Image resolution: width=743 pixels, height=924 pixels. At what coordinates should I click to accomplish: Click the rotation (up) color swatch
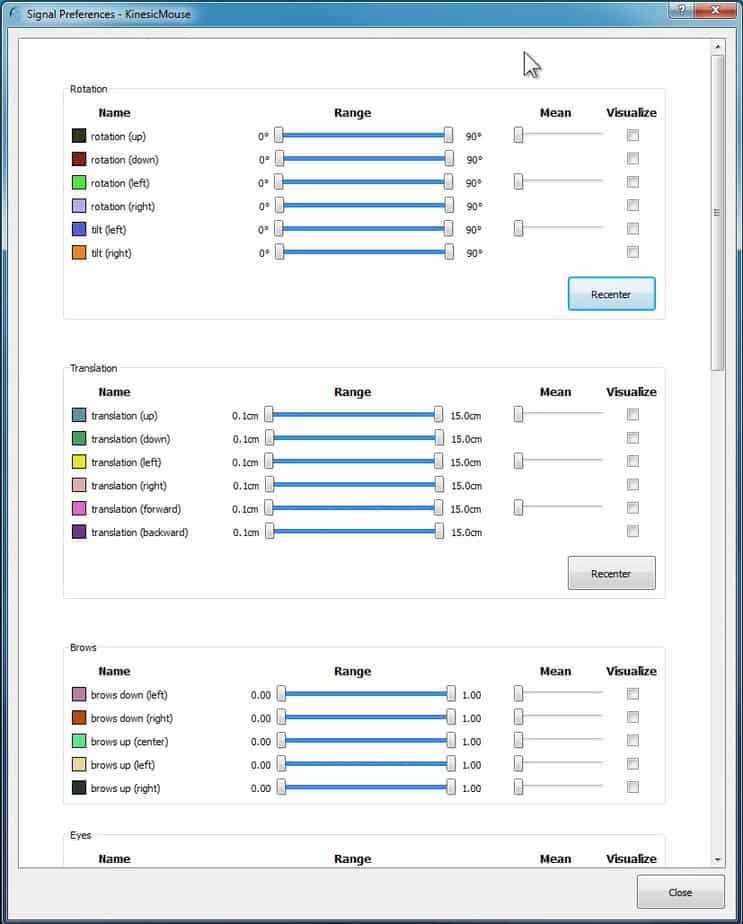(x=79, y=136)
